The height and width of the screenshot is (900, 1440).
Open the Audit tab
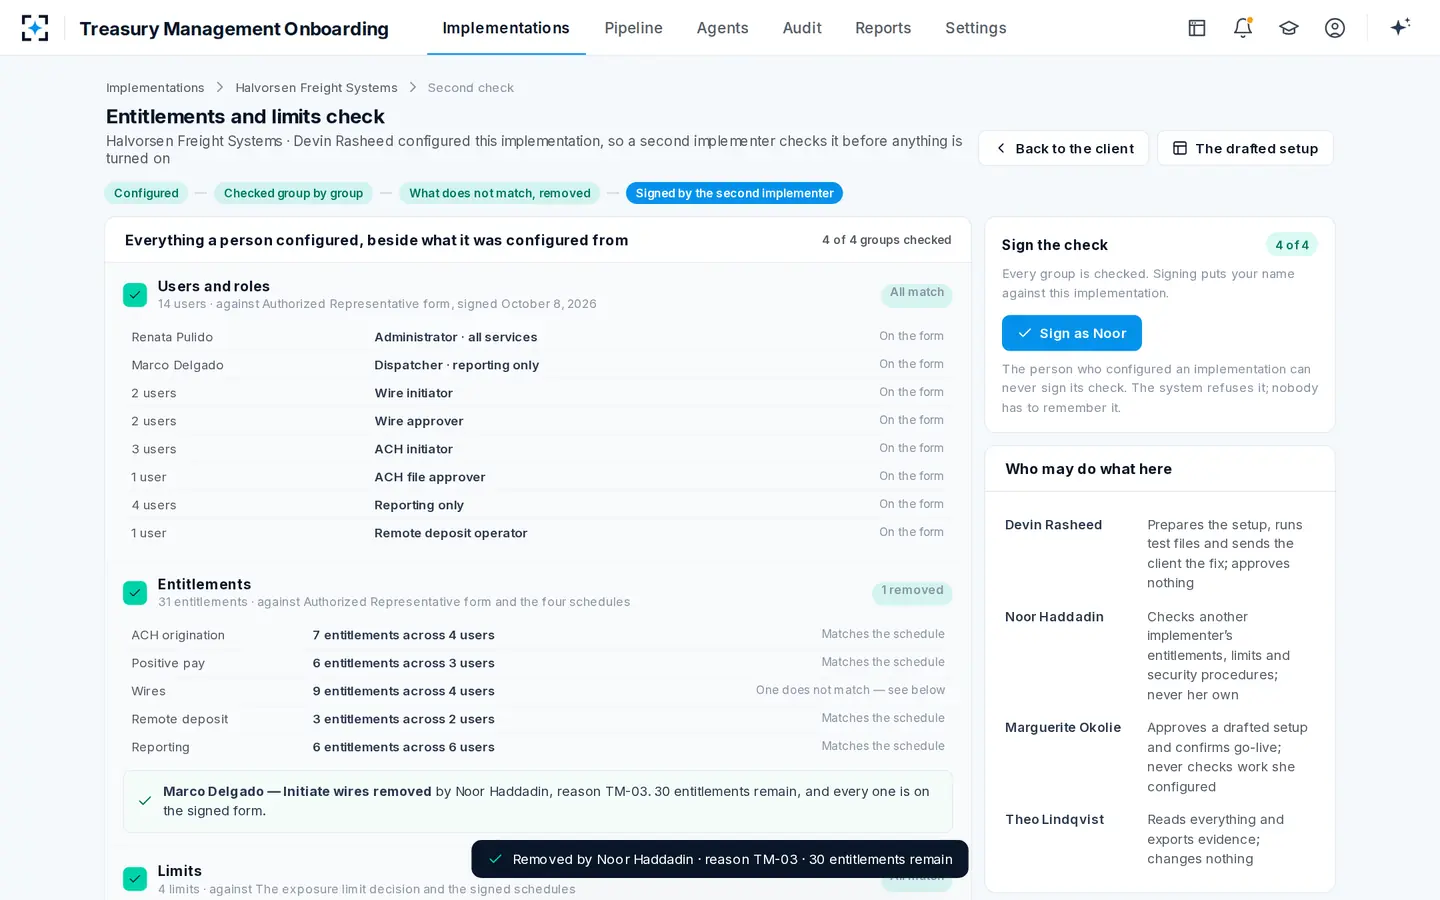[802, 28]
